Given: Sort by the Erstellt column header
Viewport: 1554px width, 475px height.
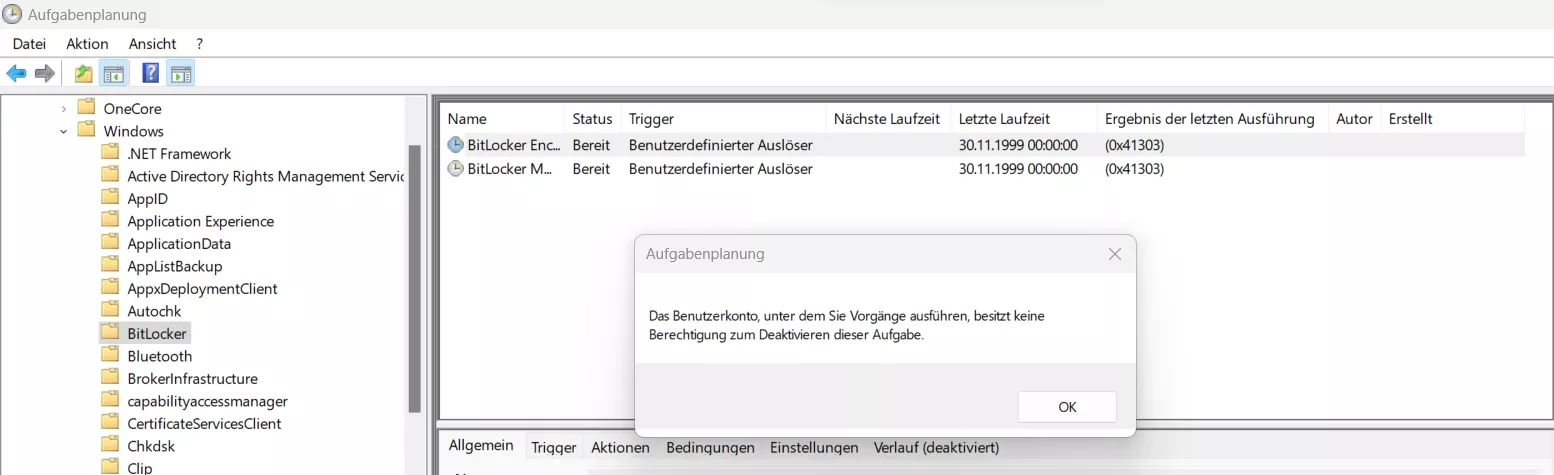Looking at the screenshot, I should 1411,119.
